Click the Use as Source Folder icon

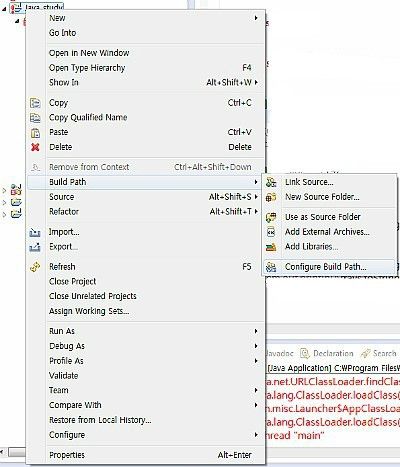(271, 217)
